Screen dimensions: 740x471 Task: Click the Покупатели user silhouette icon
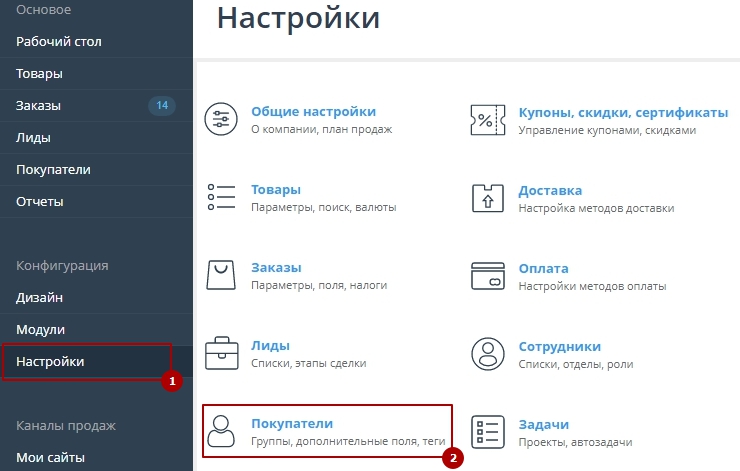click(220, 431)
